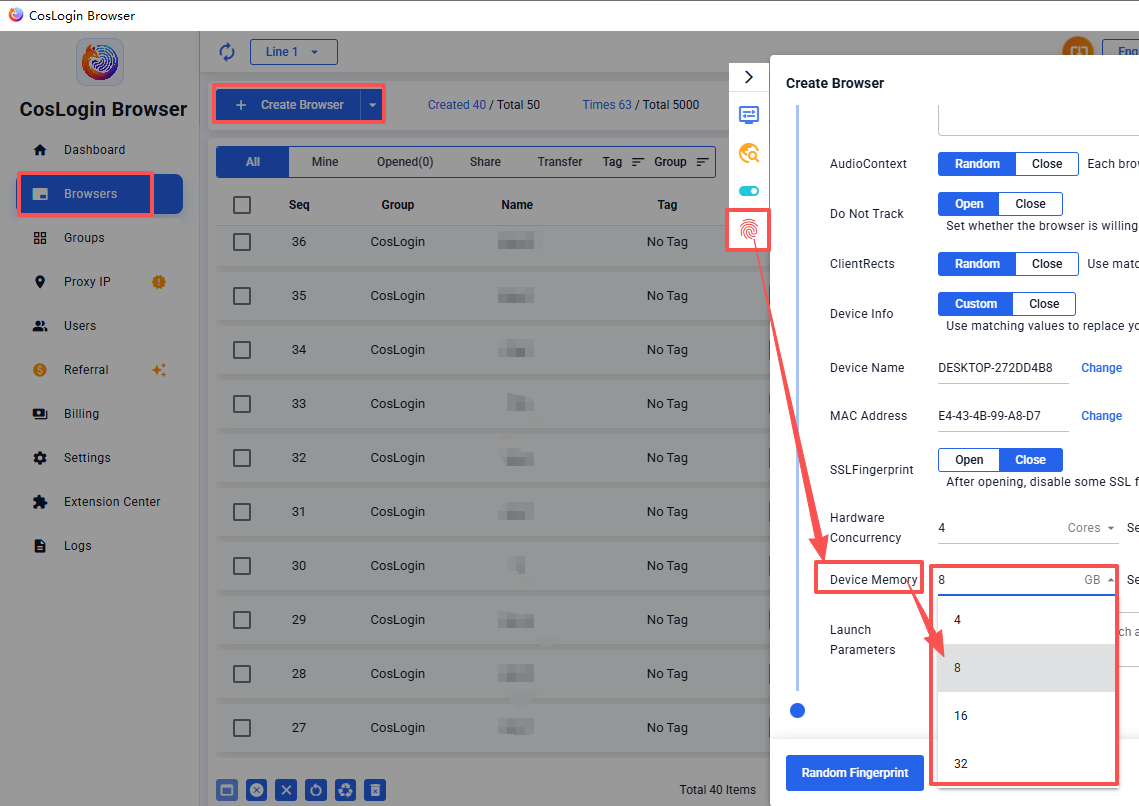Viewport: 1139px width, 806px height.
Task: Check the box for row 36
Action: coord(242,242)
